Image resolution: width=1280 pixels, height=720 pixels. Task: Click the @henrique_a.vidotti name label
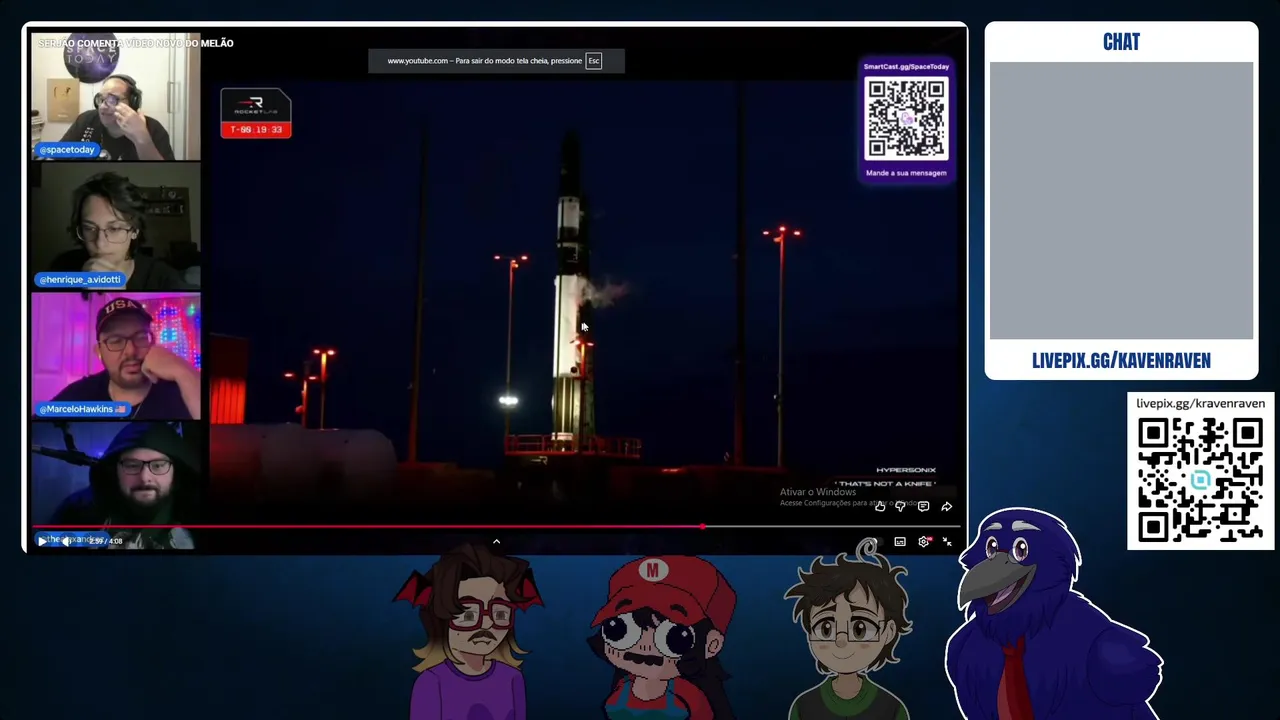point(80,280)
